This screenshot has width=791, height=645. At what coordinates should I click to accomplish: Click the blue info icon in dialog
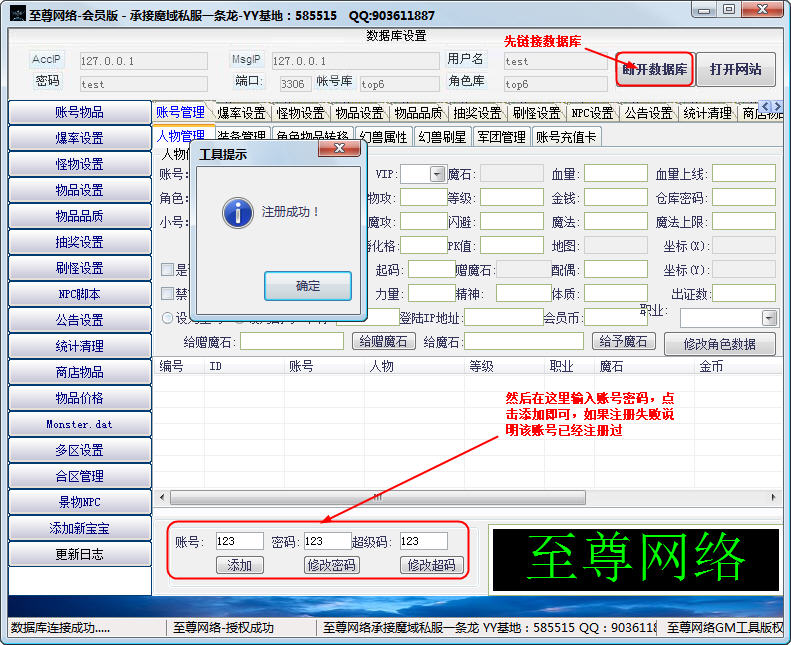tap(236, 212)
